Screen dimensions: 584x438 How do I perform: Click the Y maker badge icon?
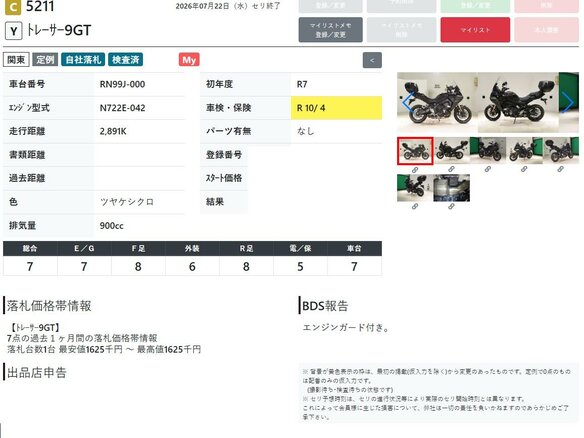(14, 31)
